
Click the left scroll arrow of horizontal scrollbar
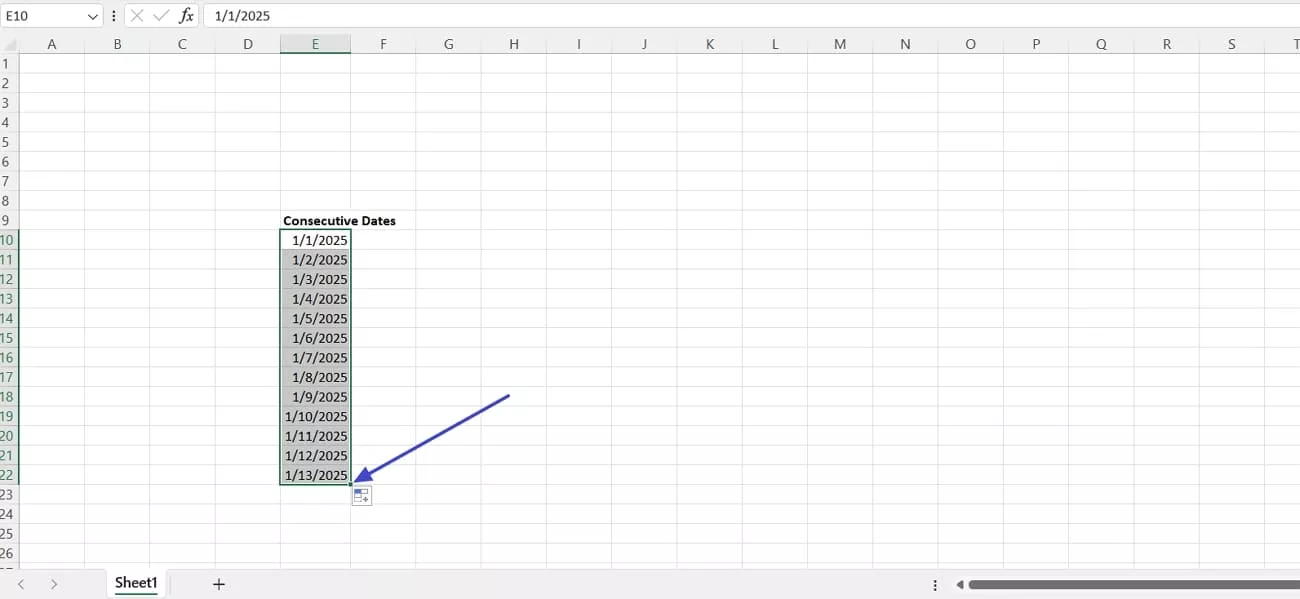click(x=960, y=583)
